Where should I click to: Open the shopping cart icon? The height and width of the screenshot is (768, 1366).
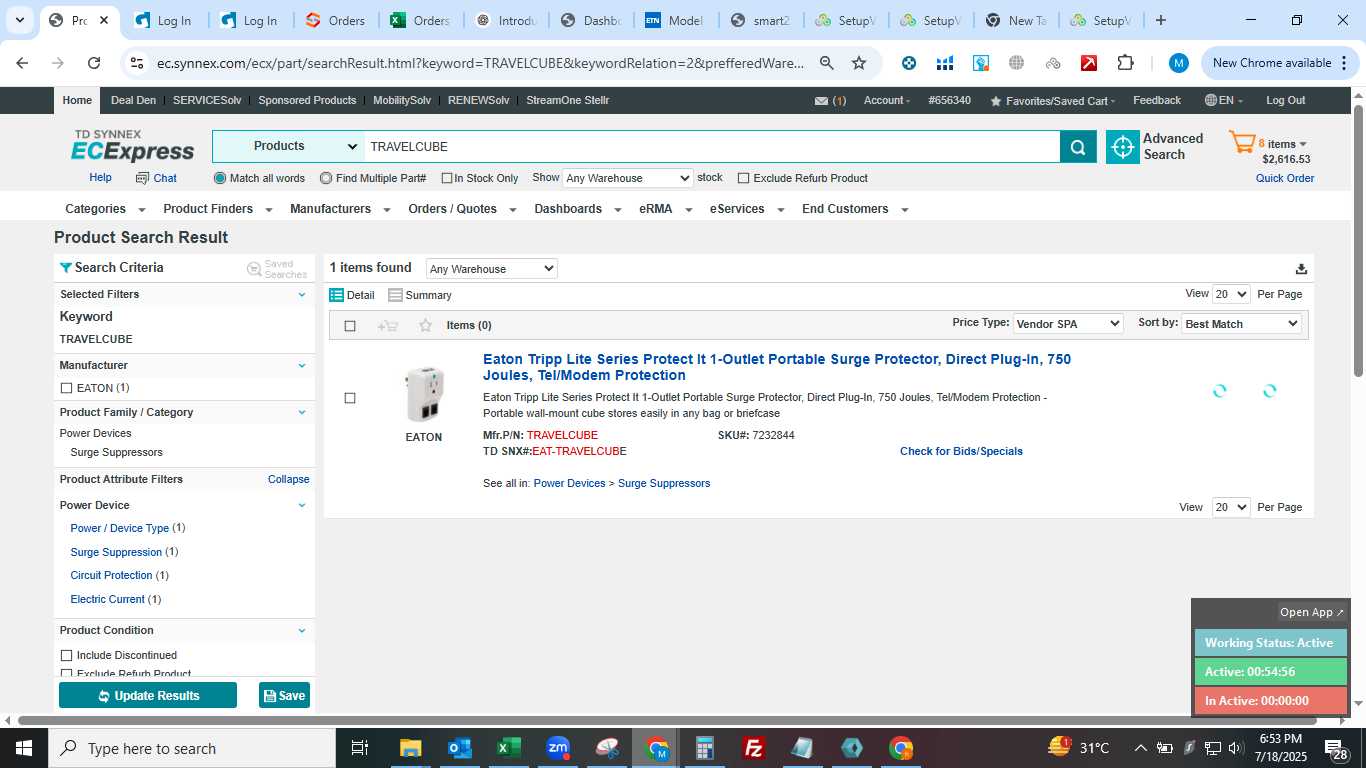[x=1242, y=143]
